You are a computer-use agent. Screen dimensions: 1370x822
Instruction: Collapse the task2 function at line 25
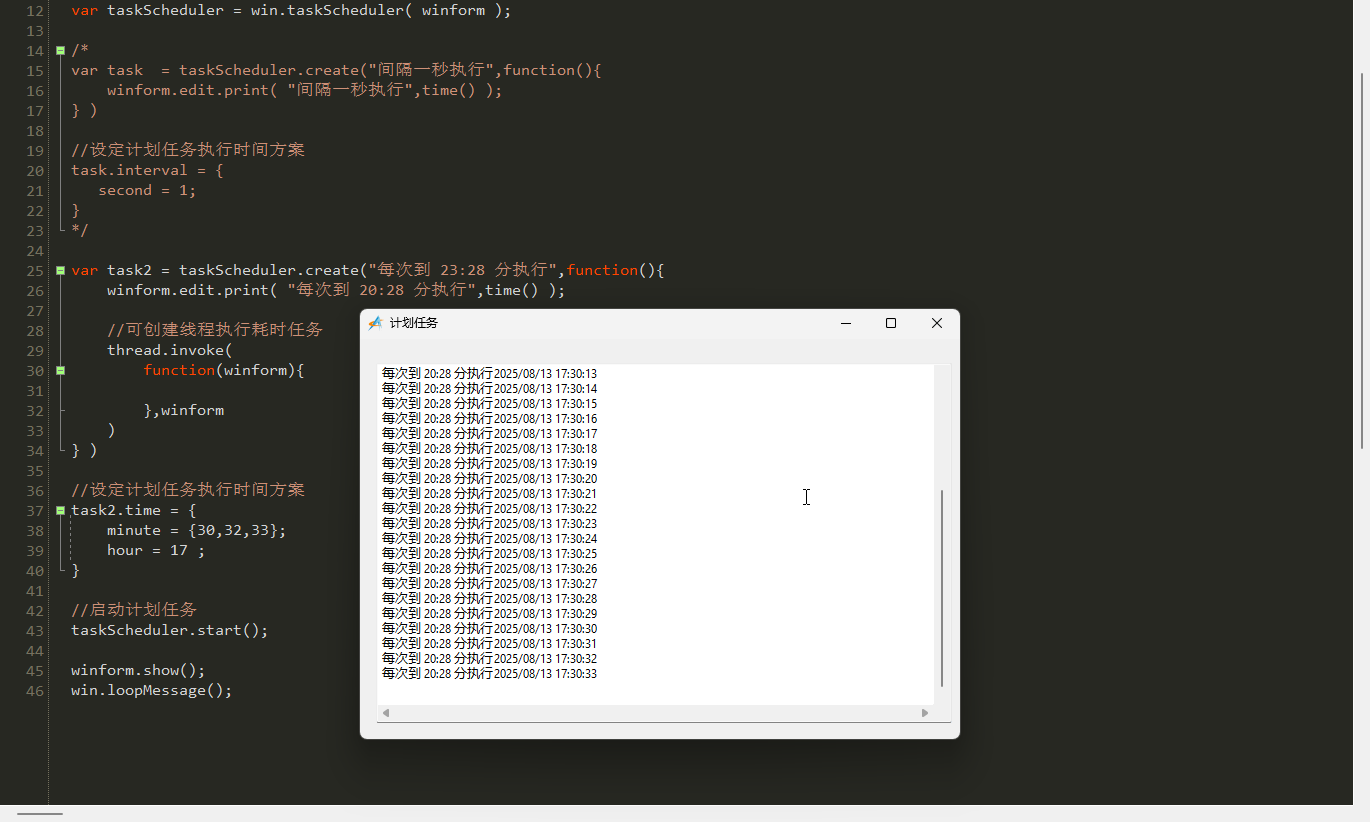pyautogui.click(x=61, y=270)
